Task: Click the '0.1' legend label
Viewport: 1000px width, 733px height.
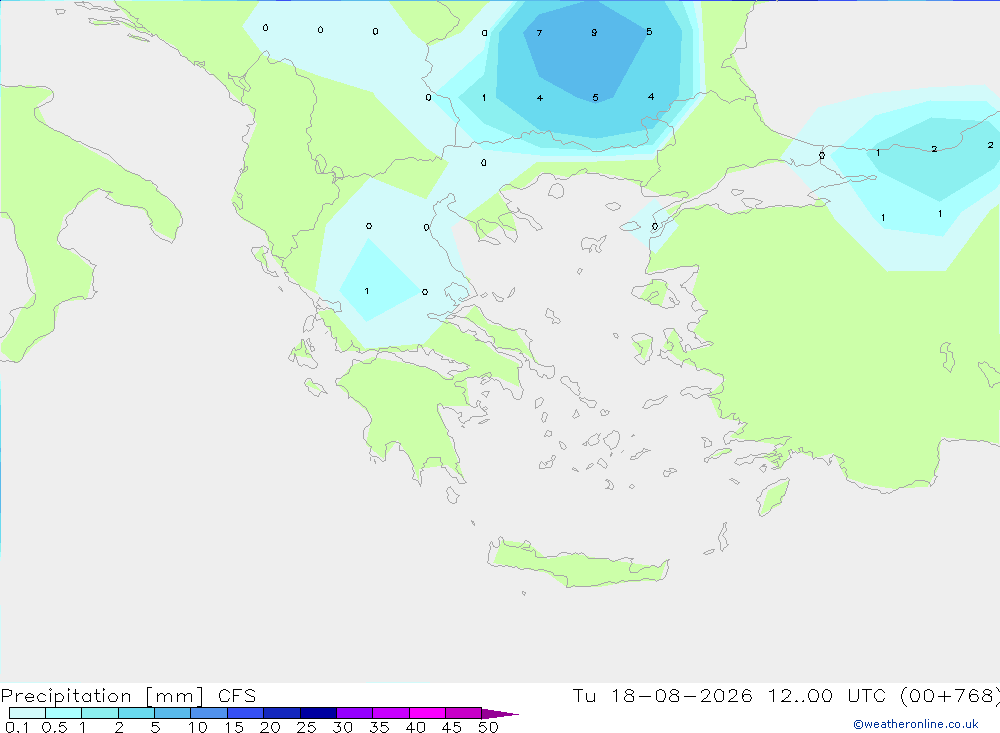Action: (x=17, y=727)
